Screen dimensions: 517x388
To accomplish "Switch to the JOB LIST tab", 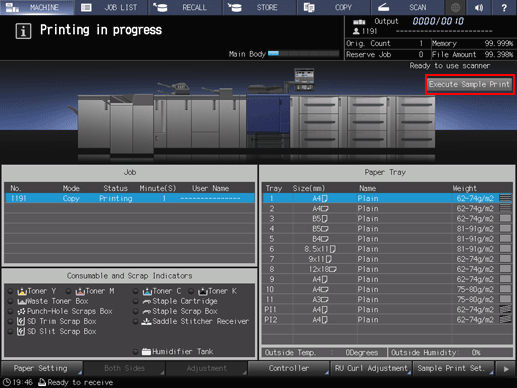I will (111, 7).
